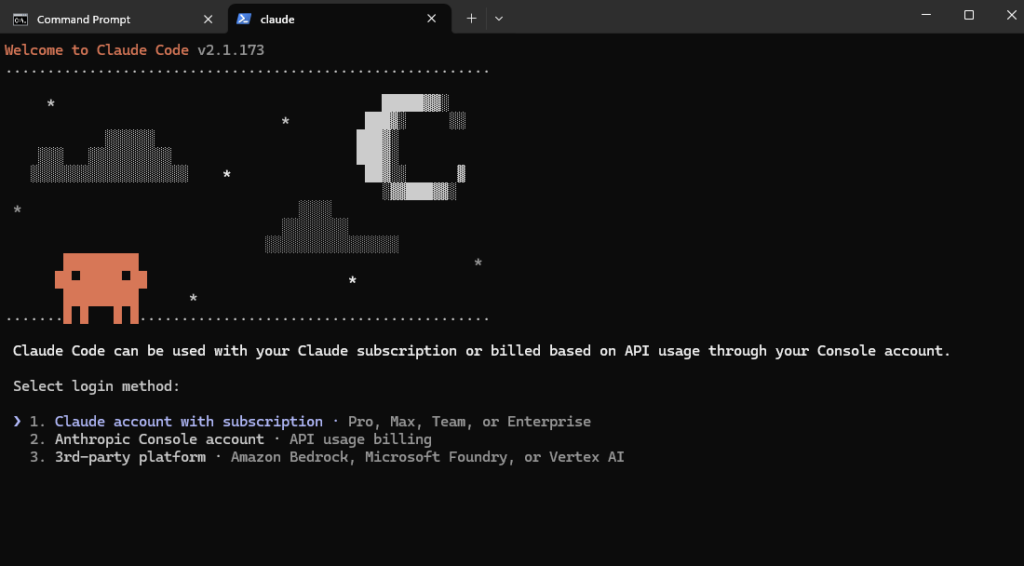Image resolution: width=1024 pixels, height=566 pixels.
Task: Minimize the terminal window
Action: click(926, 15)
